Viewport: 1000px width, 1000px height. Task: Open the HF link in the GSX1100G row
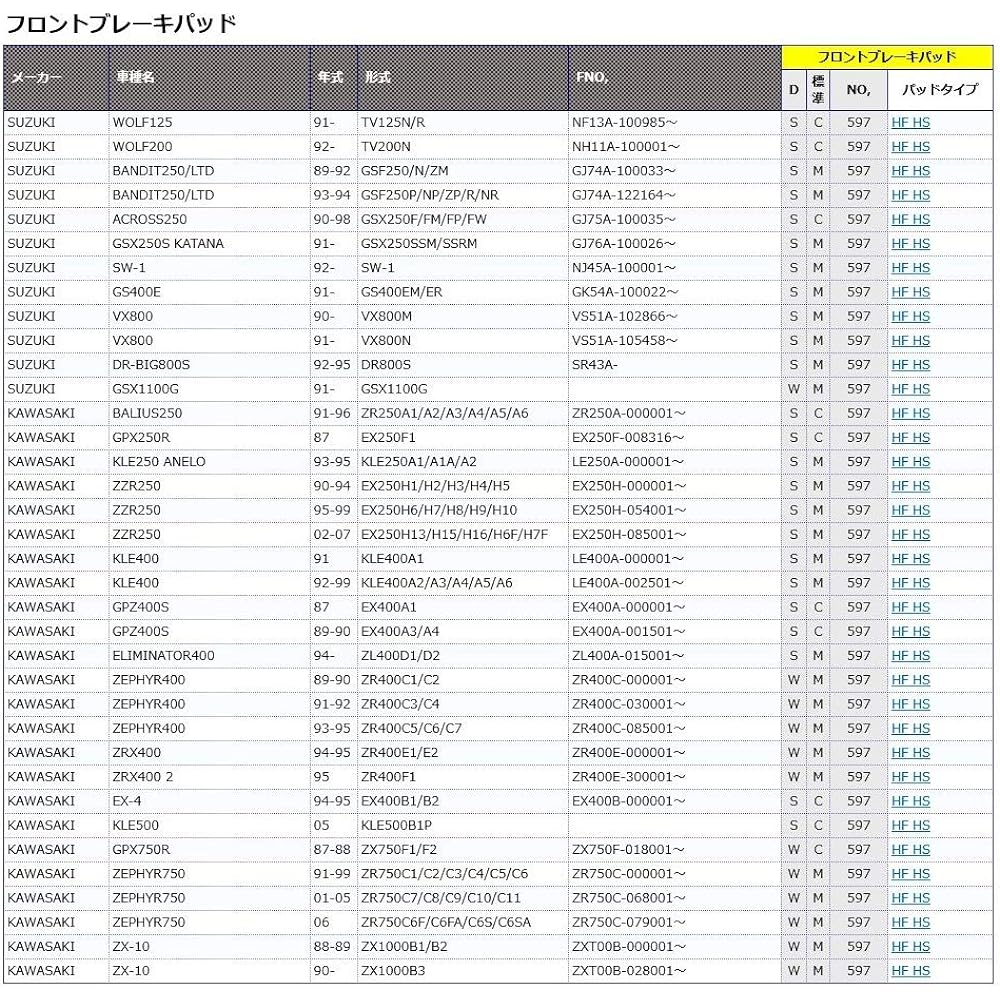[899, 389]
